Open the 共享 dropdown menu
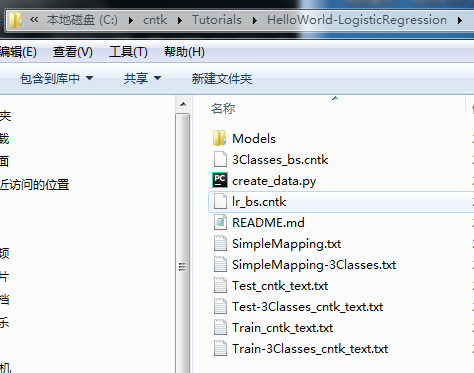This screenshot has width=474, height=373. pyautogui.click(x=142, y=79)
